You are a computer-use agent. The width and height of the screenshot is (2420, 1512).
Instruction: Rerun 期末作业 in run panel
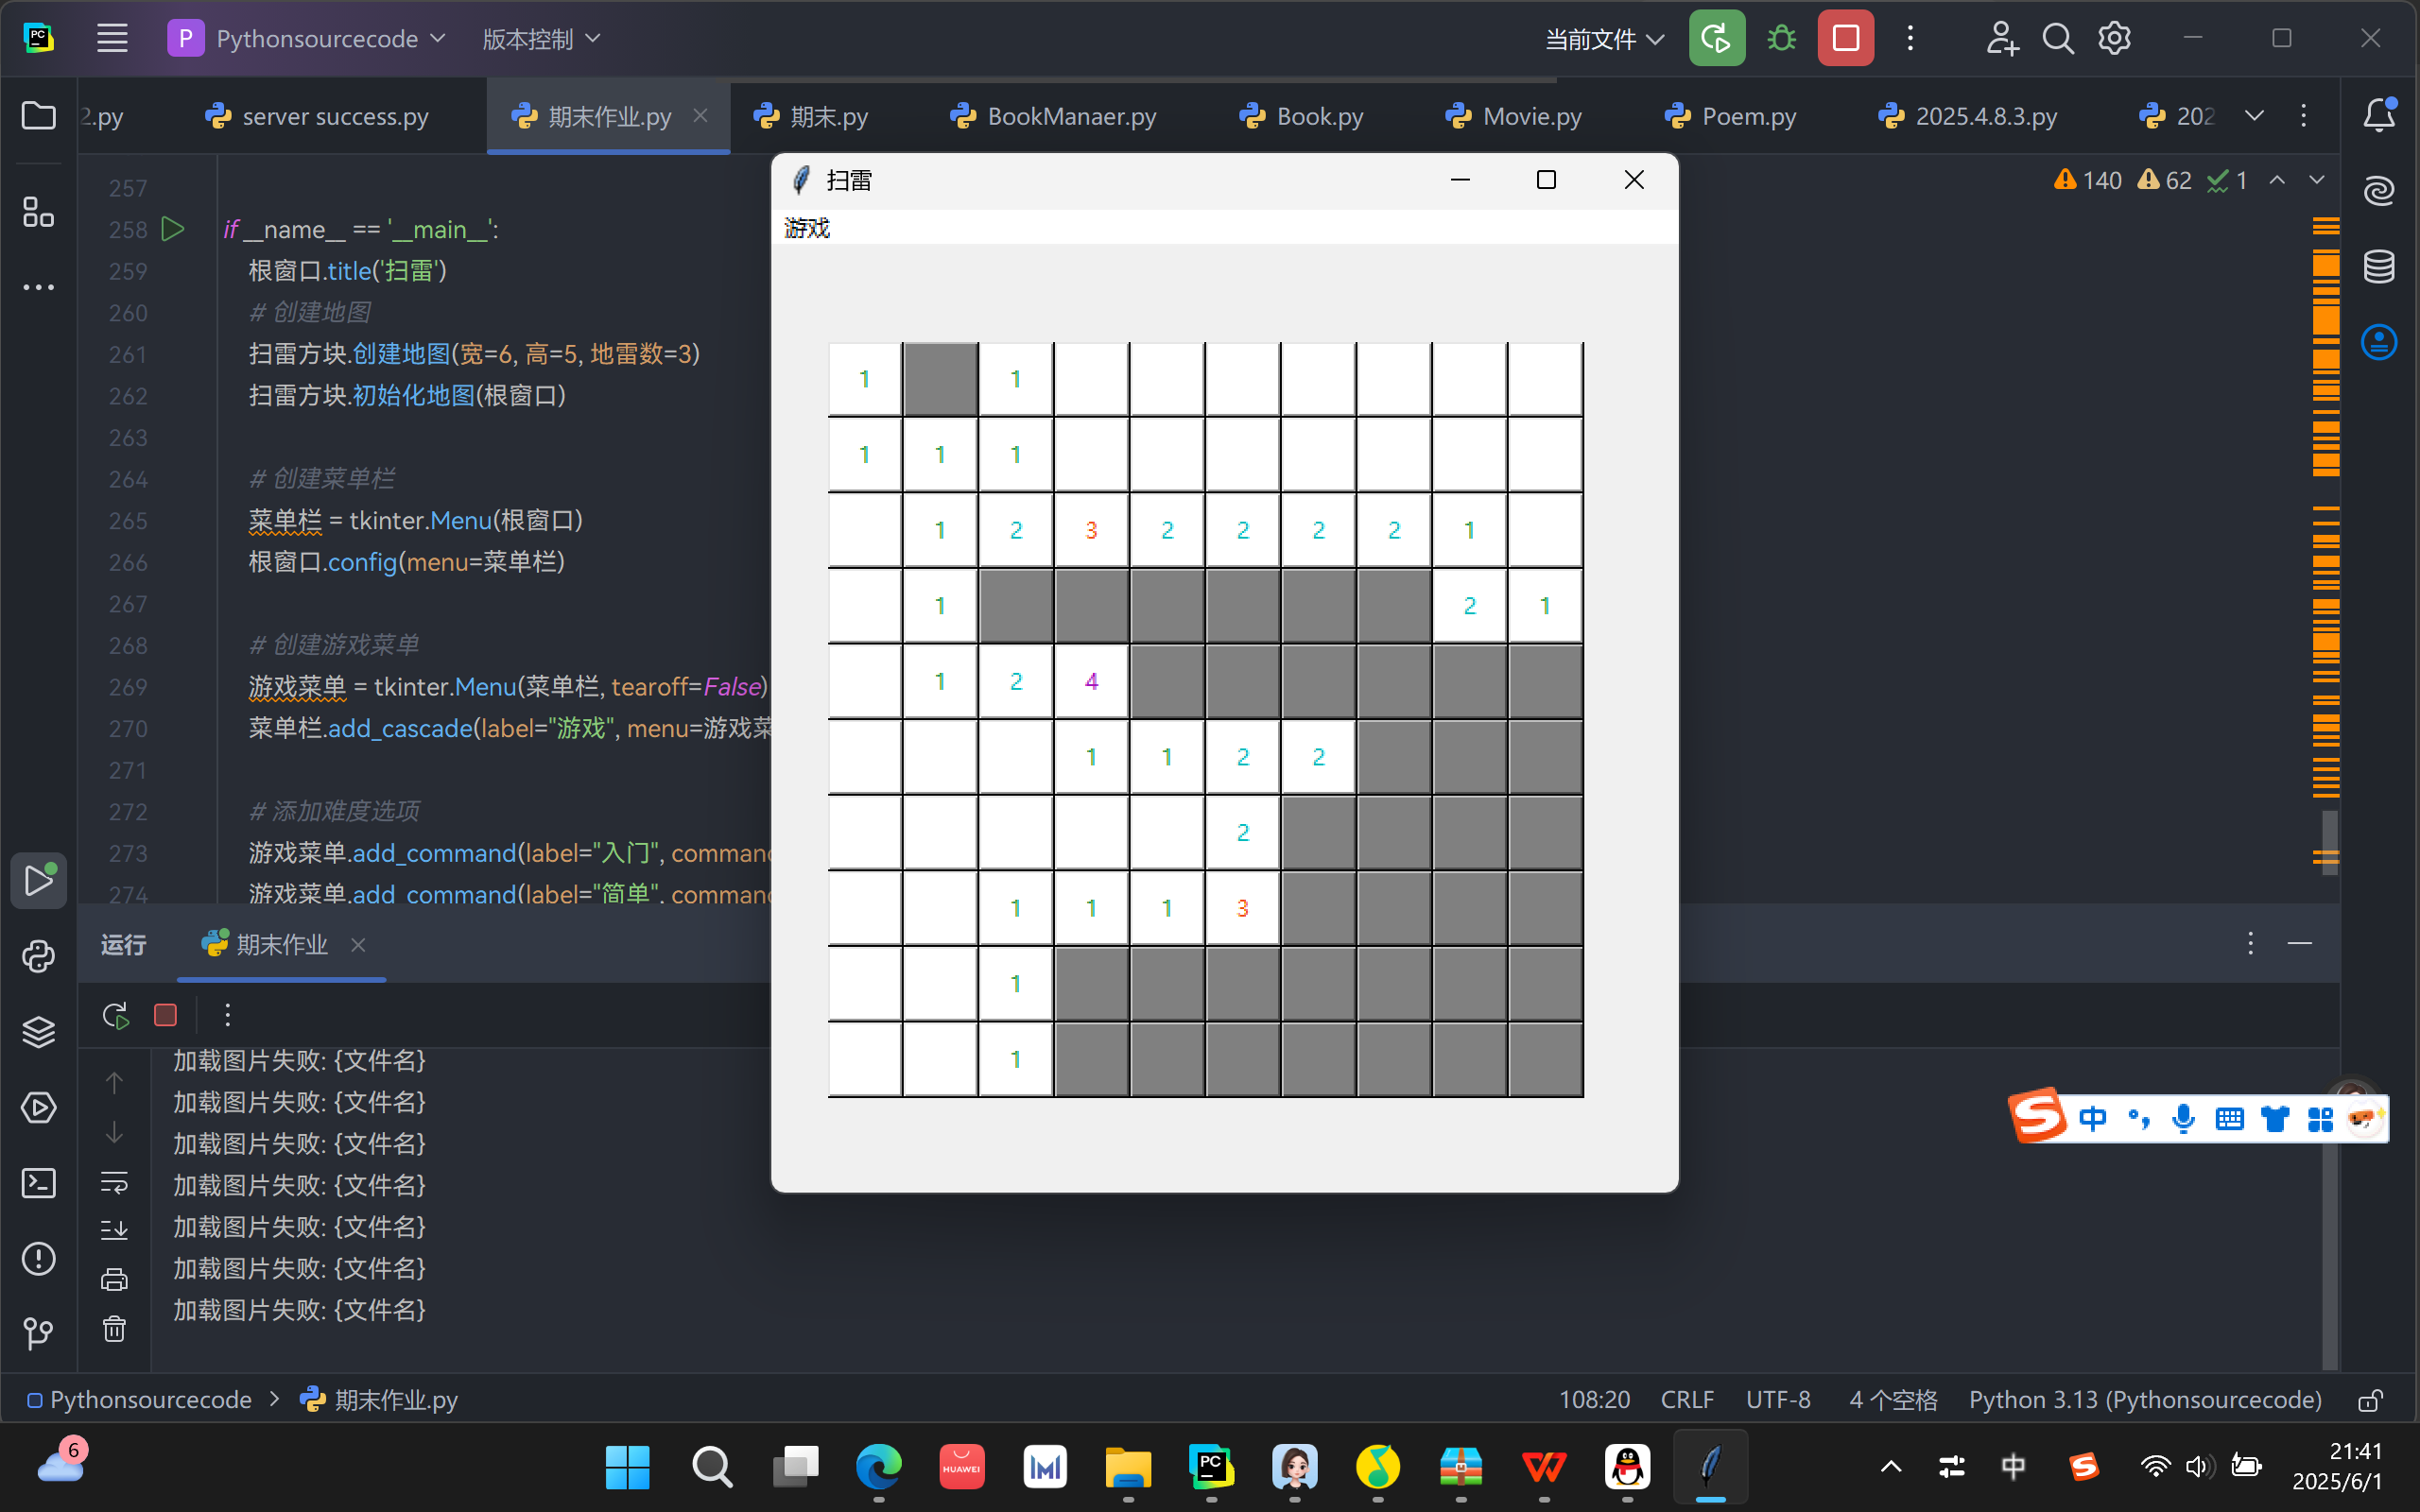pos(116,1015)
